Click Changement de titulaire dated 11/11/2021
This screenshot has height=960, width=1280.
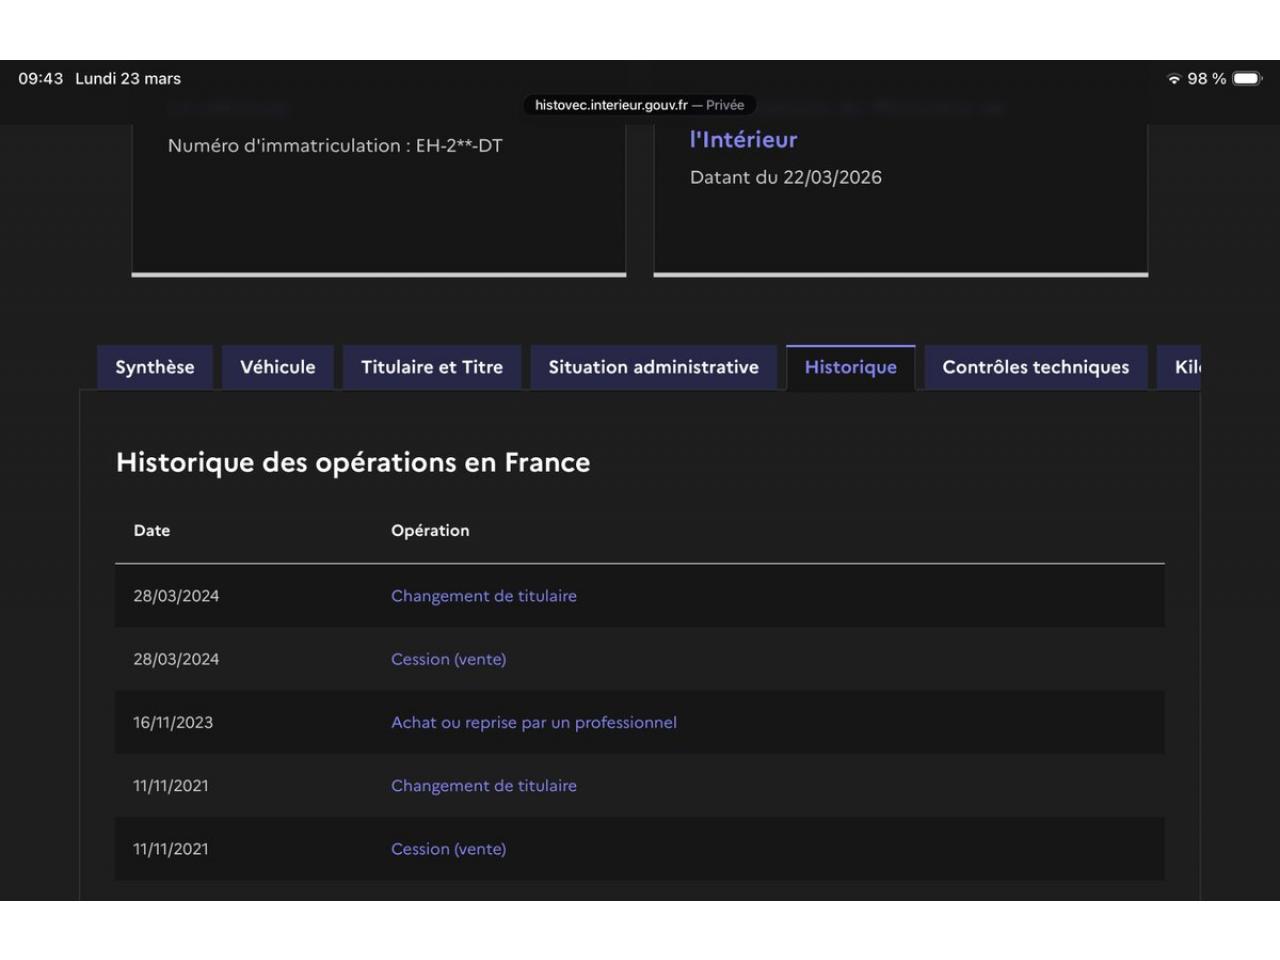tap(483, 786)
